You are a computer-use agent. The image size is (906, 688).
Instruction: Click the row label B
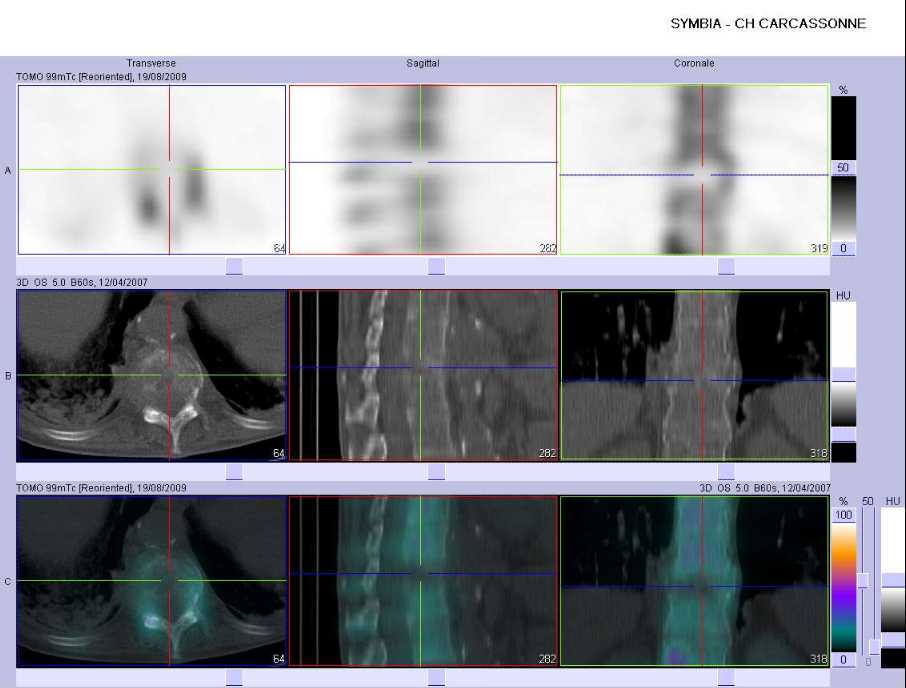pos(8,376)
